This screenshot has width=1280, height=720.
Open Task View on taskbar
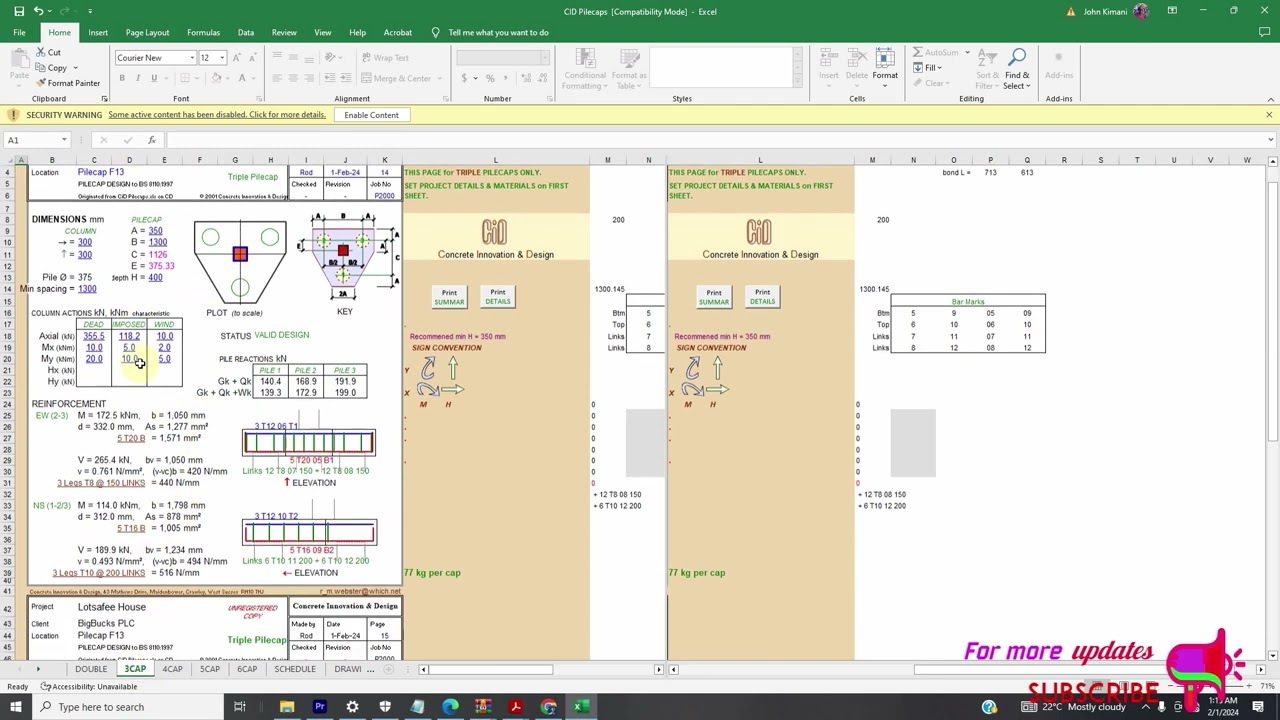240,707
